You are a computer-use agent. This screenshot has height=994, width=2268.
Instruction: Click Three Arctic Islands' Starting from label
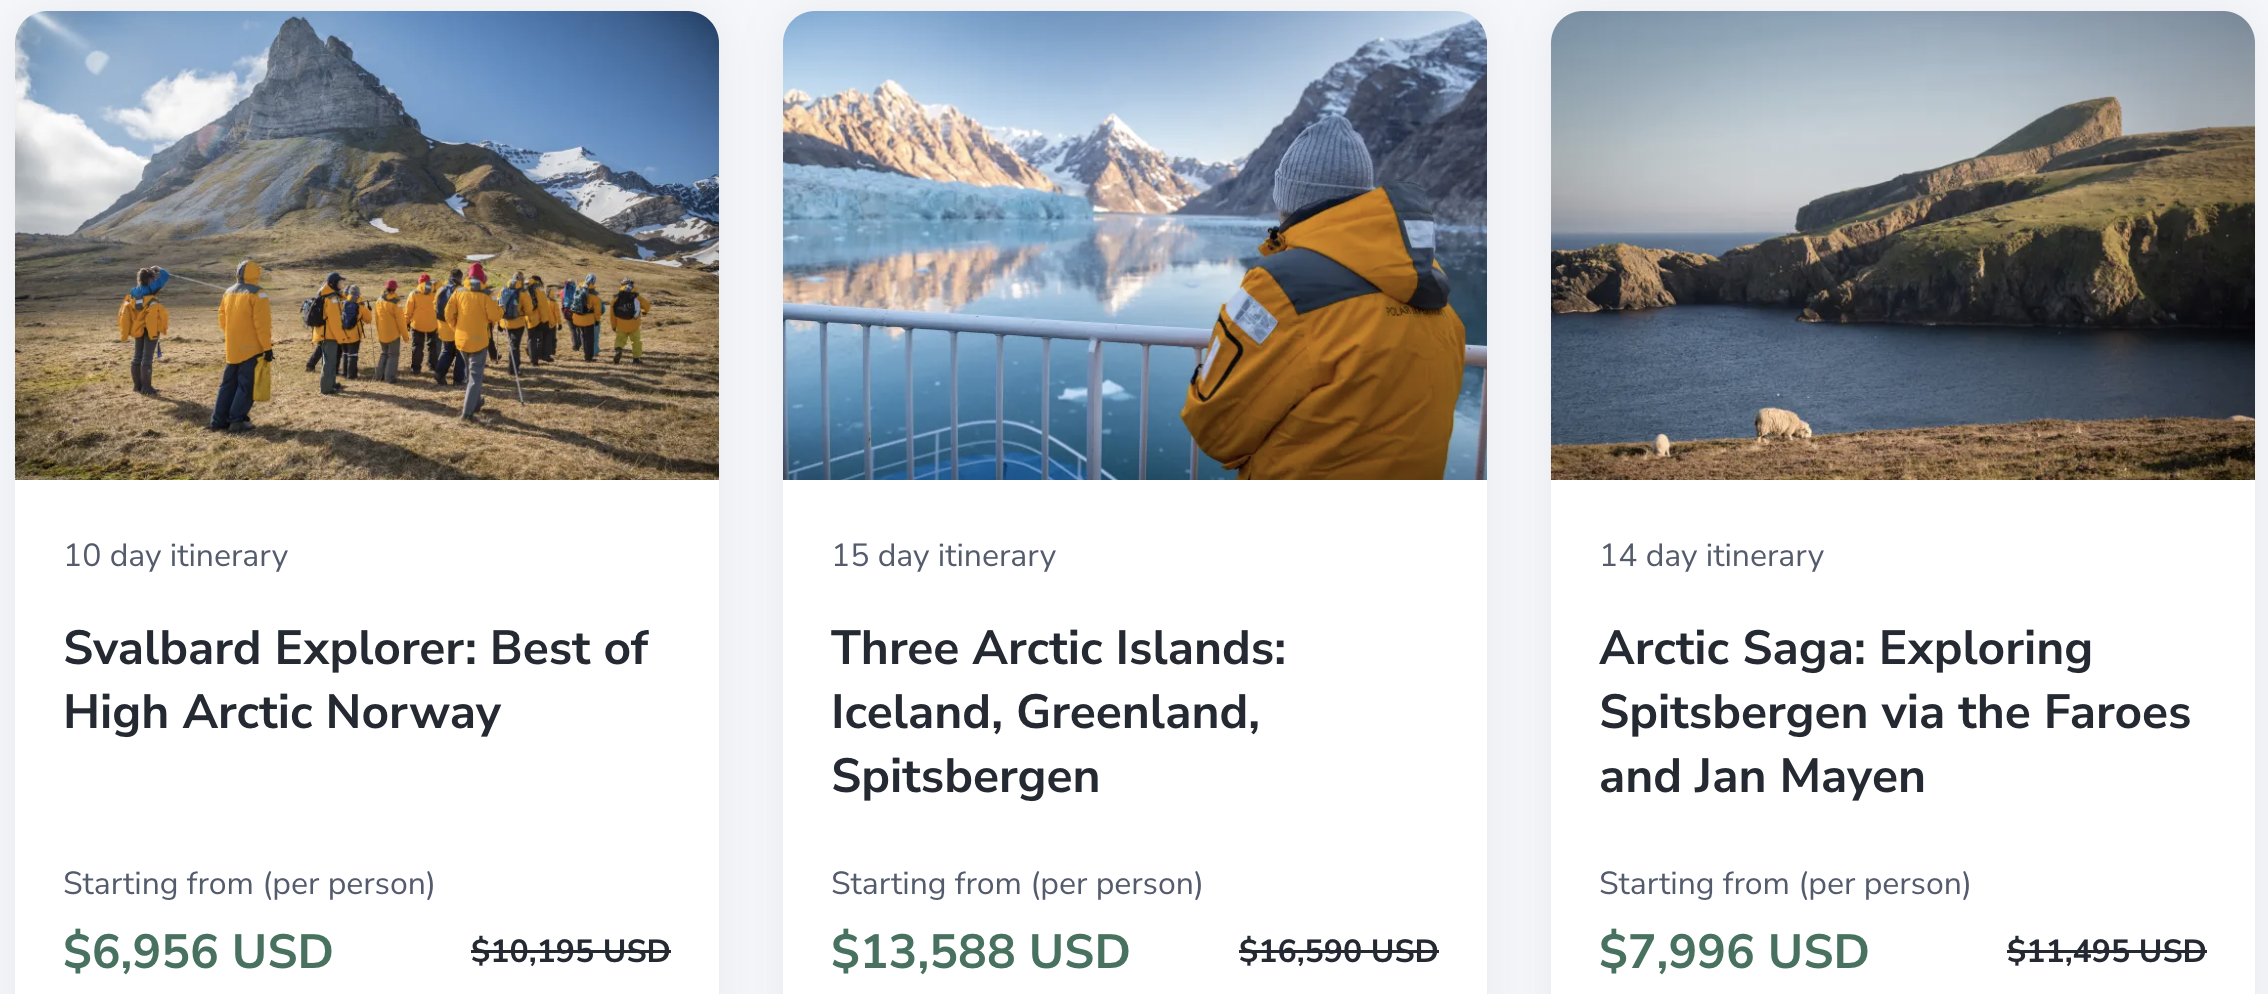point(1017,884)
